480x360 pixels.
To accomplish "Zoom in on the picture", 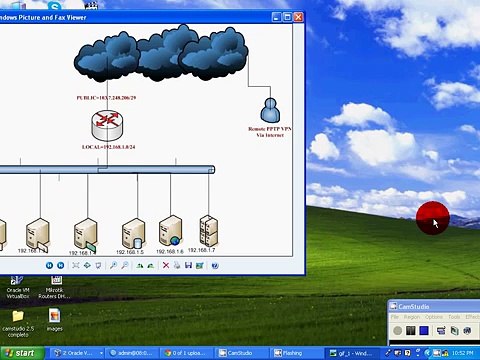I will (x=113, y=265).
